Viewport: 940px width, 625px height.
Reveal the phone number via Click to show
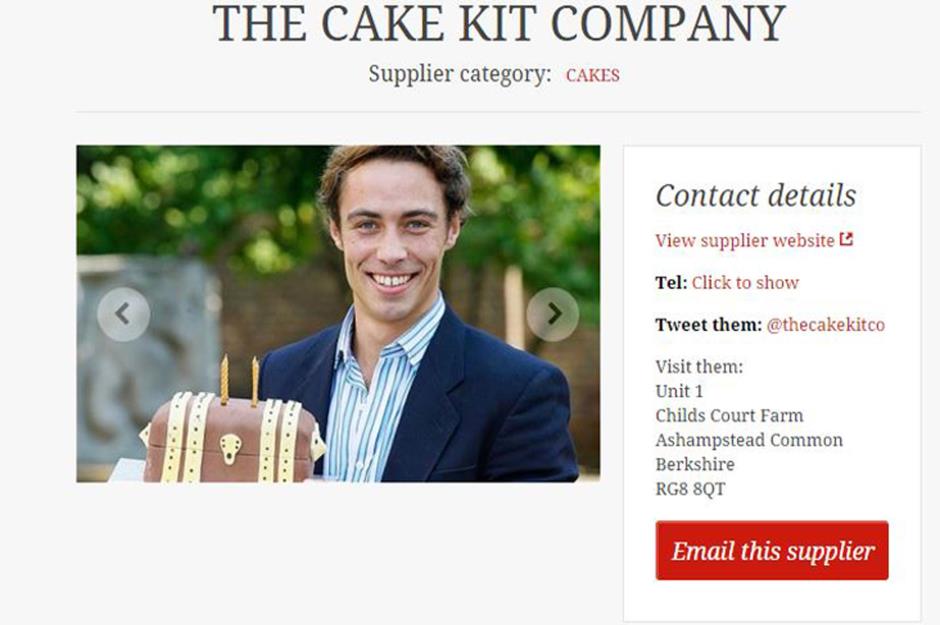(x=745, y=282)
